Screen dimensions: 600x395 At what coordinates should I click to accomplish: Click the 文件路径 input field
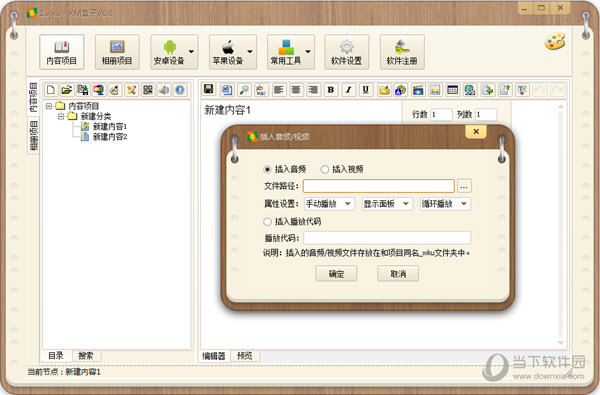pos(379,186)
